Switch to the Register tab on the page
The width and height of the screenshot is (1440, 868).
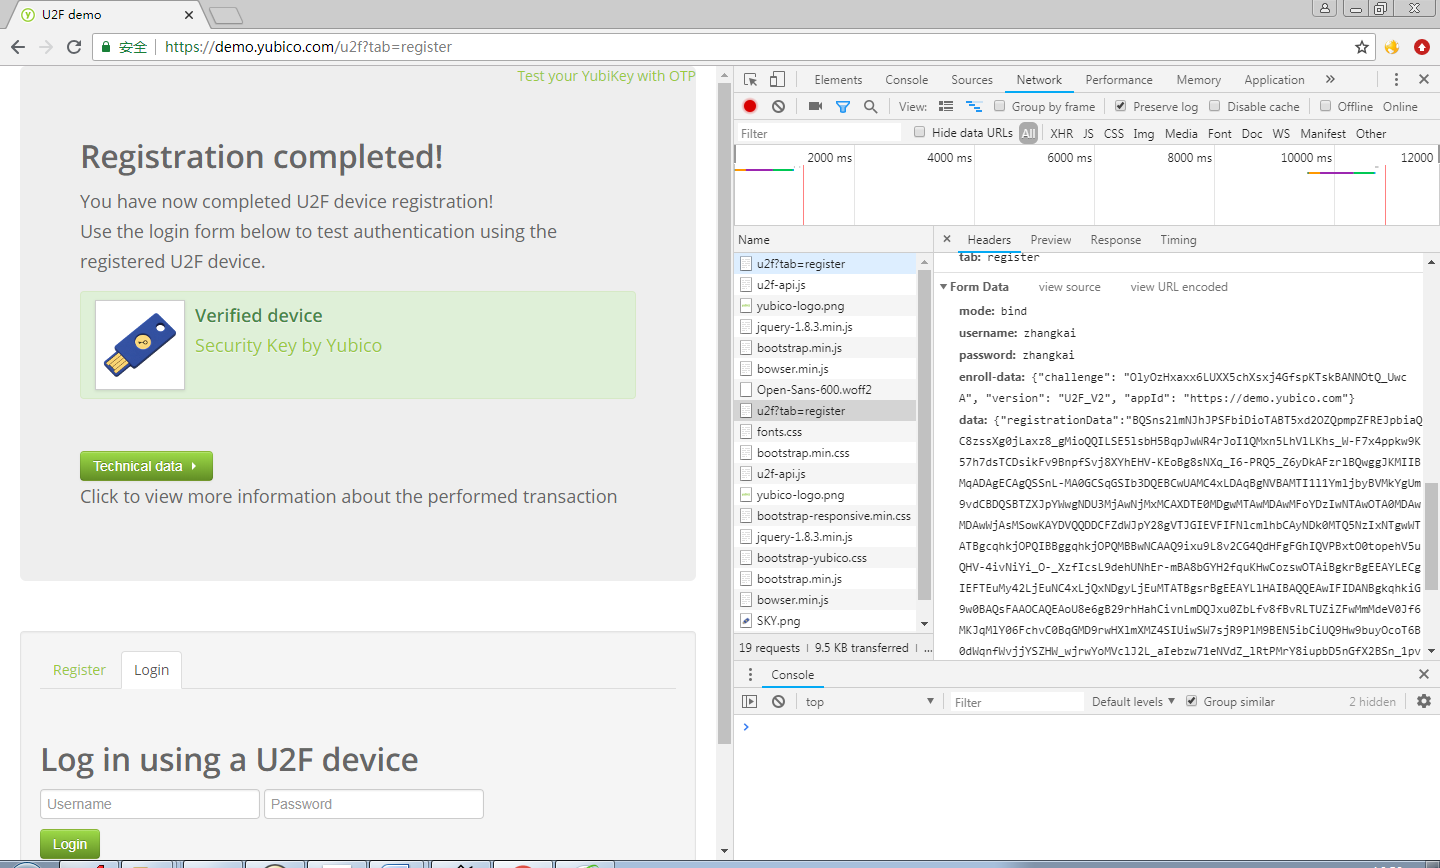coord(79,670)
